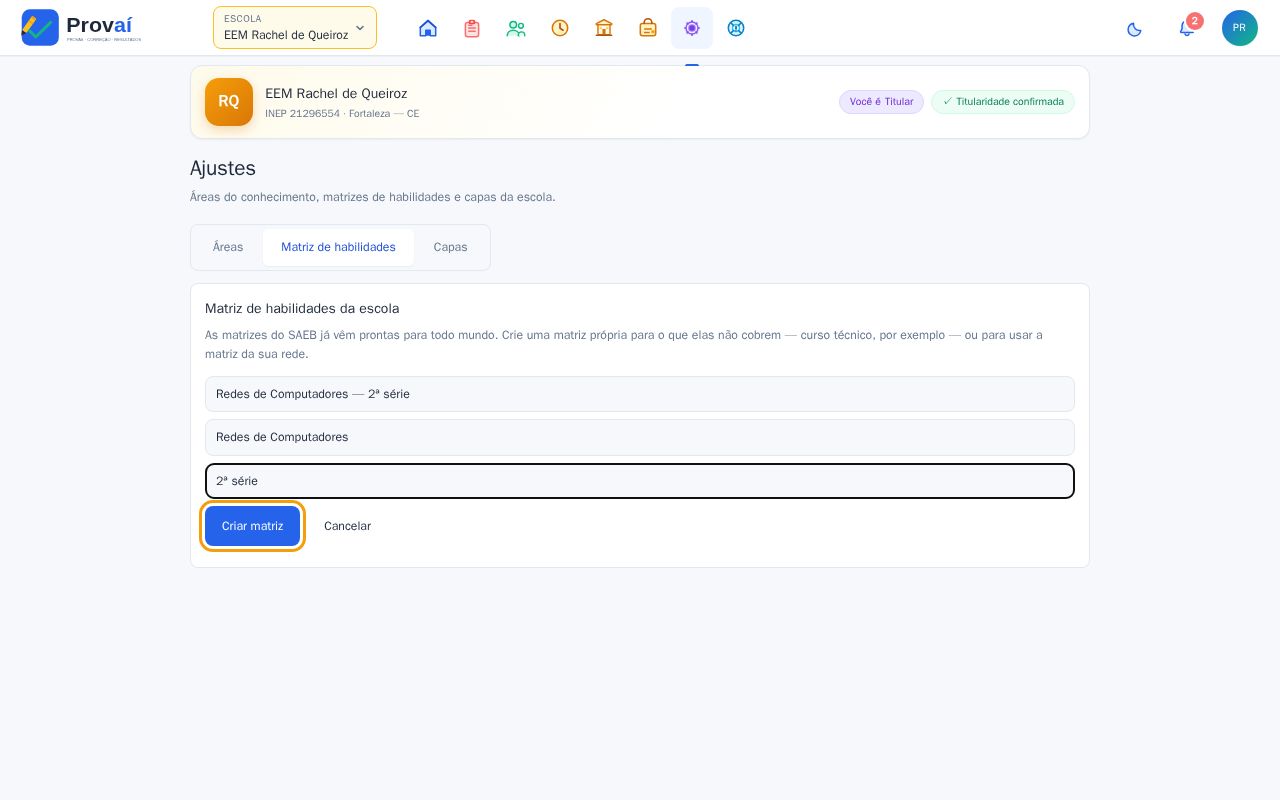Screen dimensions: 1280x800
Task: Open the home icon in top navigation
Action: [428, 28]
